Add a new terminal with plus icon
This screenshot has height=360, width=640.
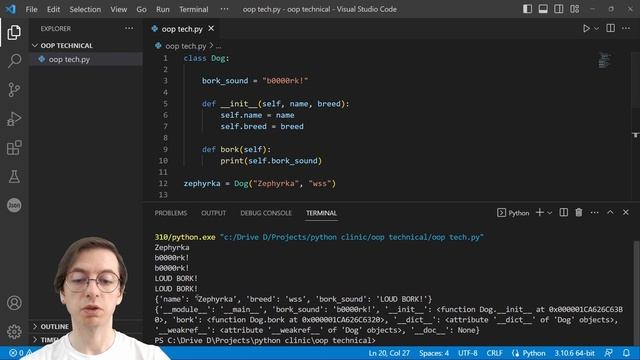click(540, 212)
